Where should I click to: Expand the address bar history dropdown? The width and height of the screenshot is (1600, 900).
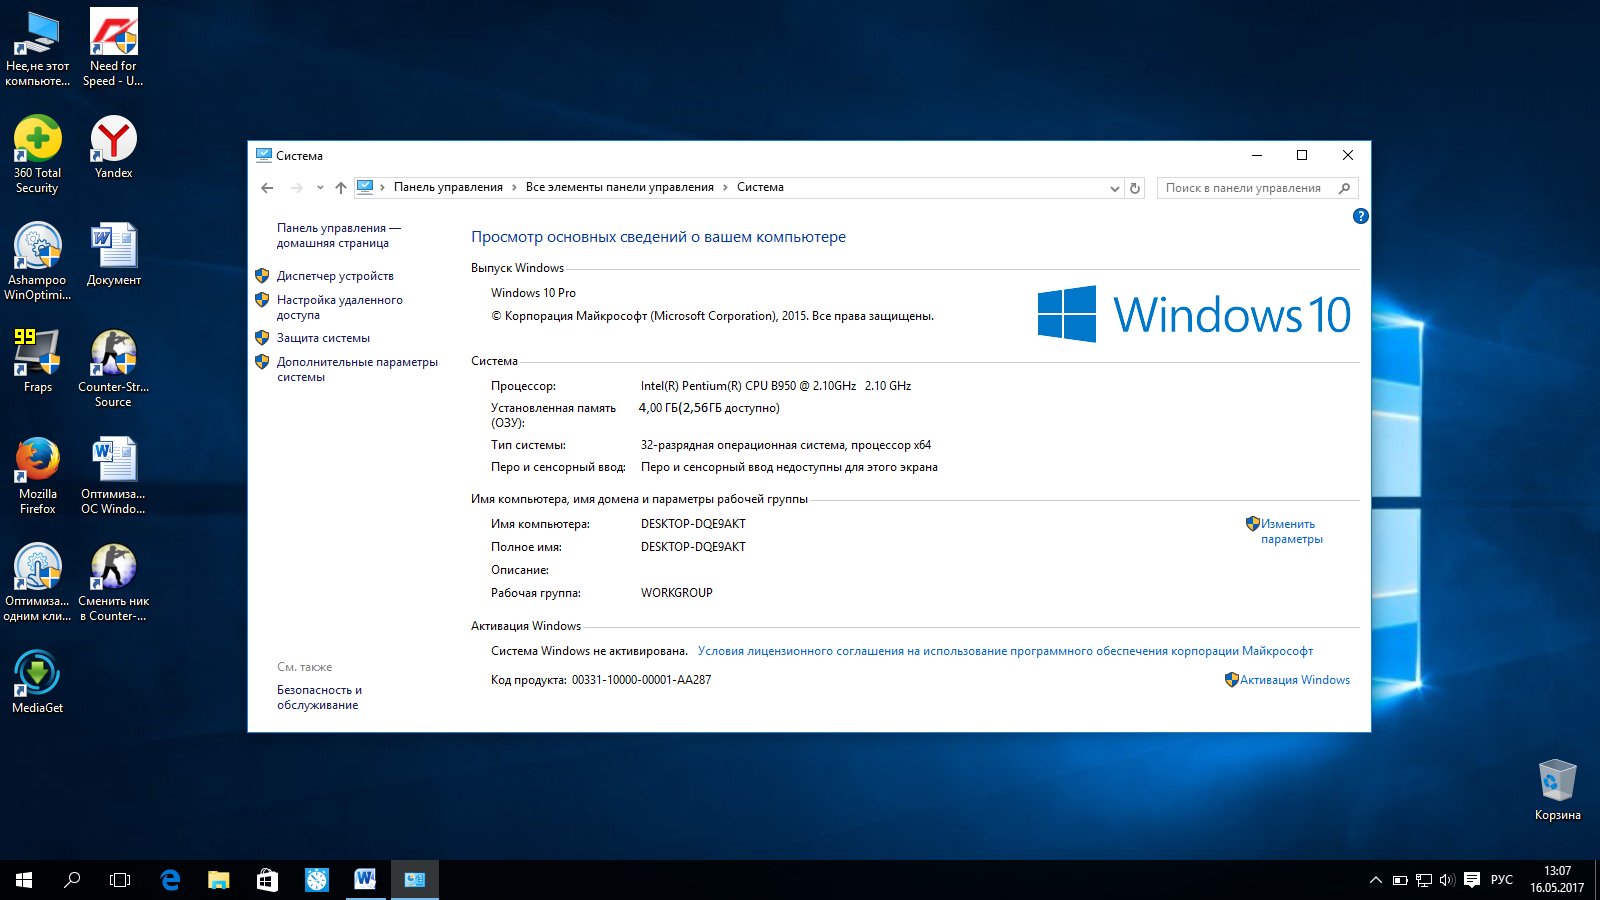pyautogui.click(x=1114, y=188)
